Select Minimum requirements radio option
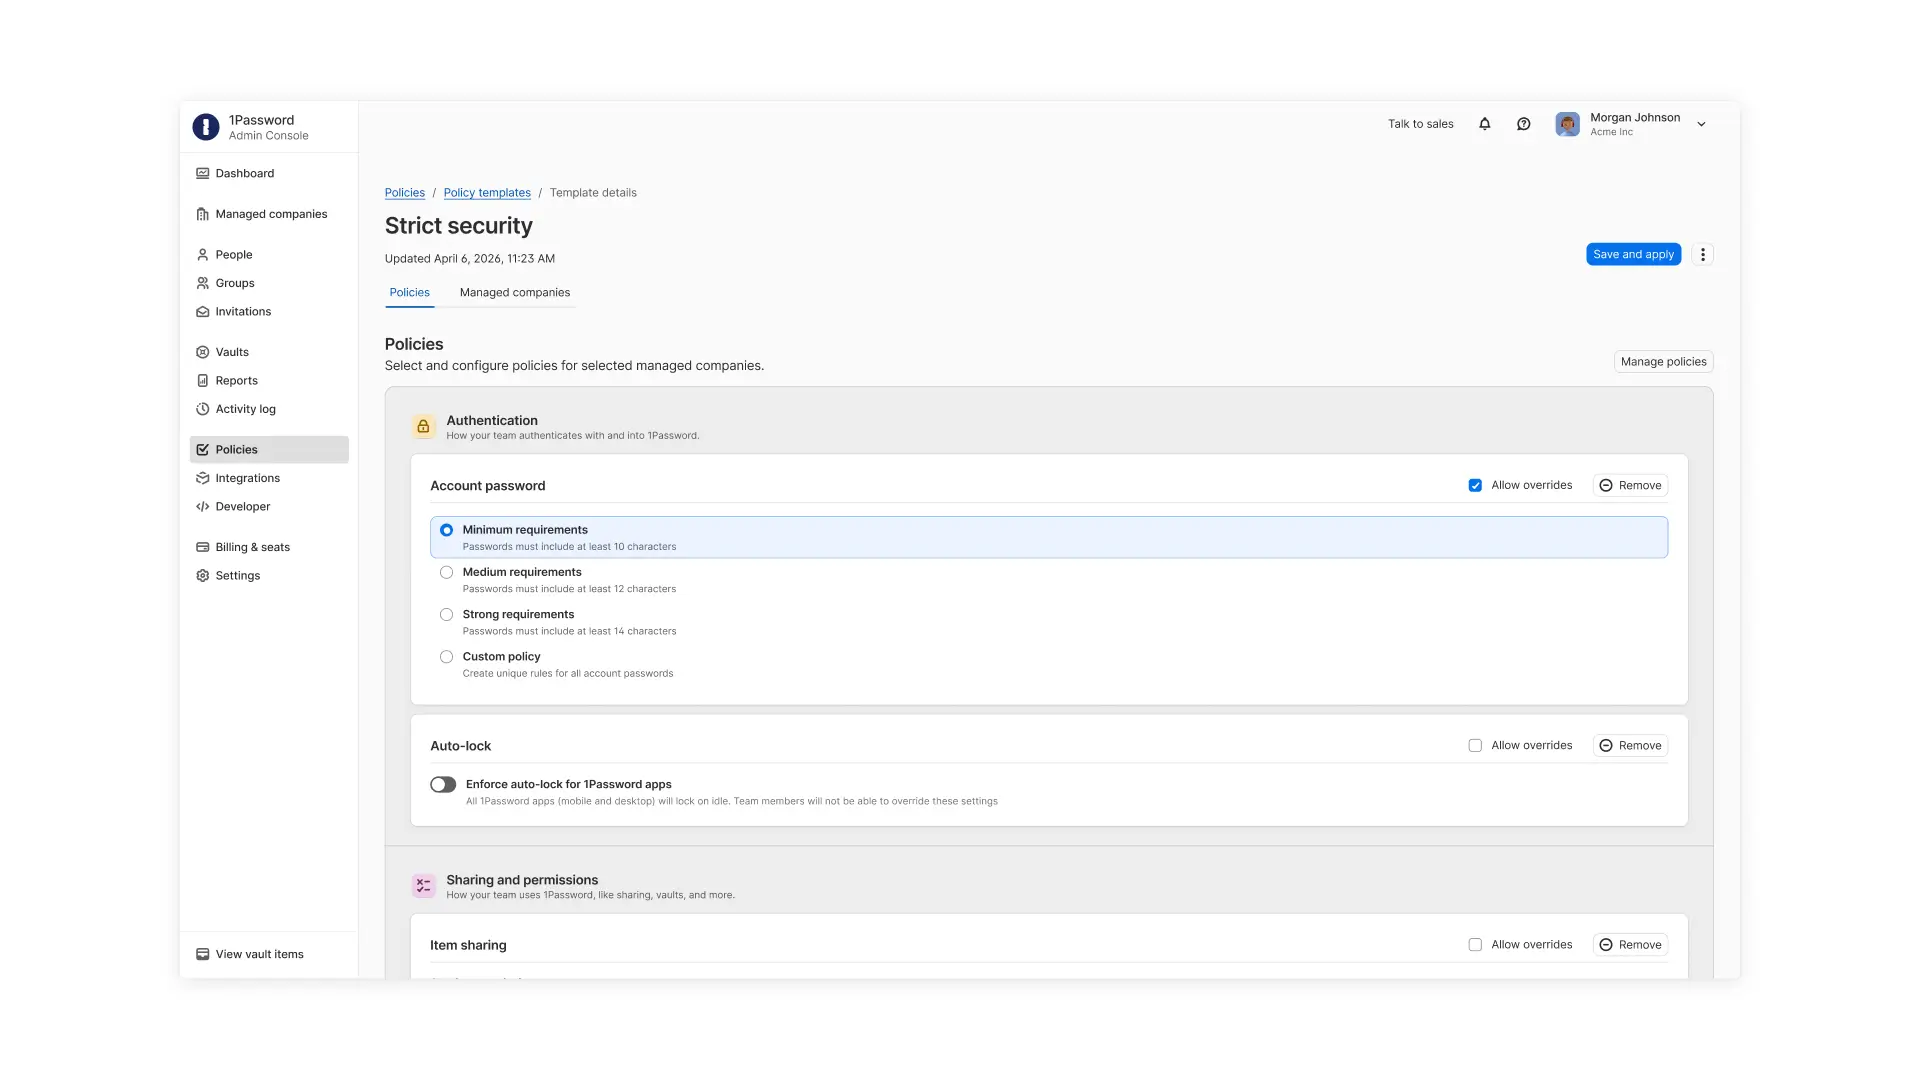 pyautogui.click(x=447, y=530)
